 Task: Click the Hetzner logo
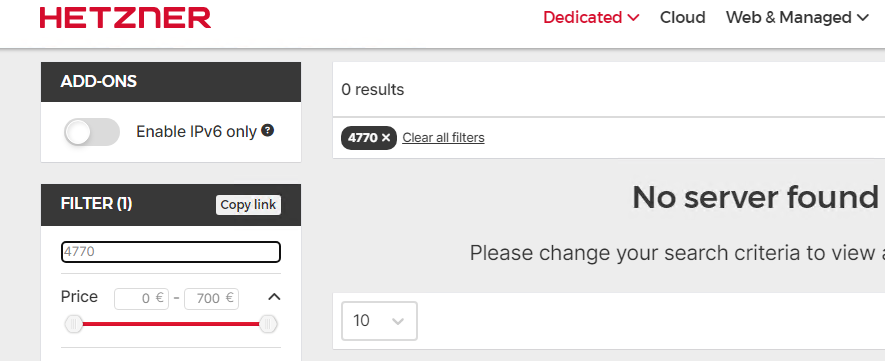coord(125,17)
